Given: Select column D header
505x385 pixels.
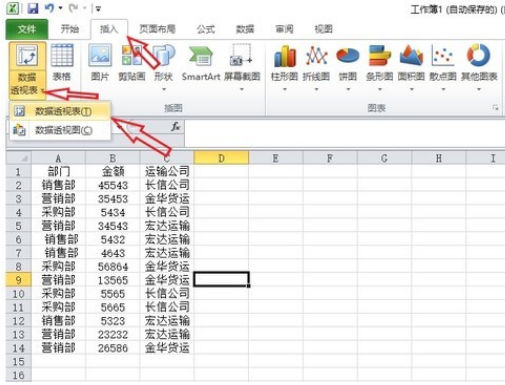Looking at the screenshot, I should tap(221, 158).
